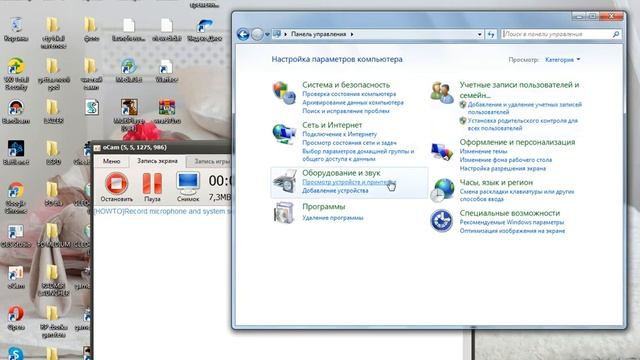Click the Часы, язык и регион icon

(x=442, y=190)
